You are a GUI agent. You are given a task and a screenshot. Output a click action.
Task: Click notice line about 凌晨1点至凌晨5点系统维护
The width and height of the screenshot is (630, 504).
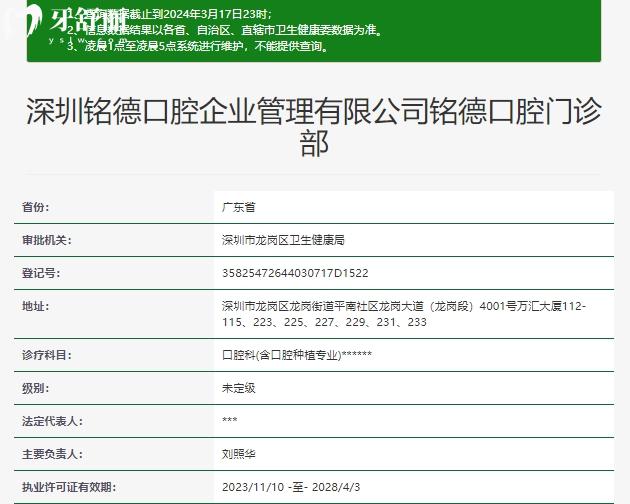(x=198, y=46)
